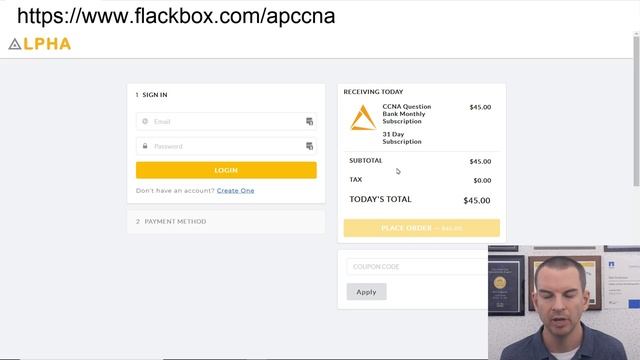Click the ALPHA logo in header
640x360 pixels.
(40, 44)
